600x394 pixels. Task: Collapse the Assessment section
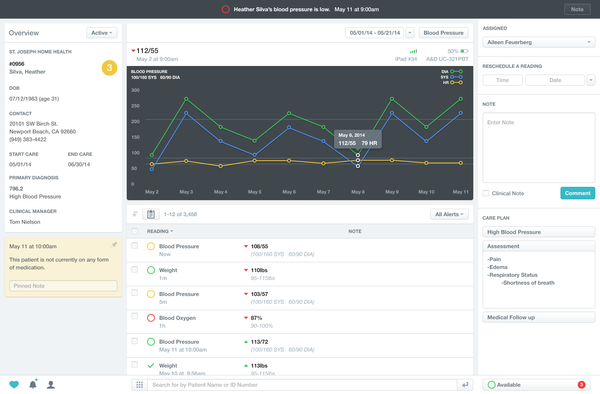coord(539,246)
